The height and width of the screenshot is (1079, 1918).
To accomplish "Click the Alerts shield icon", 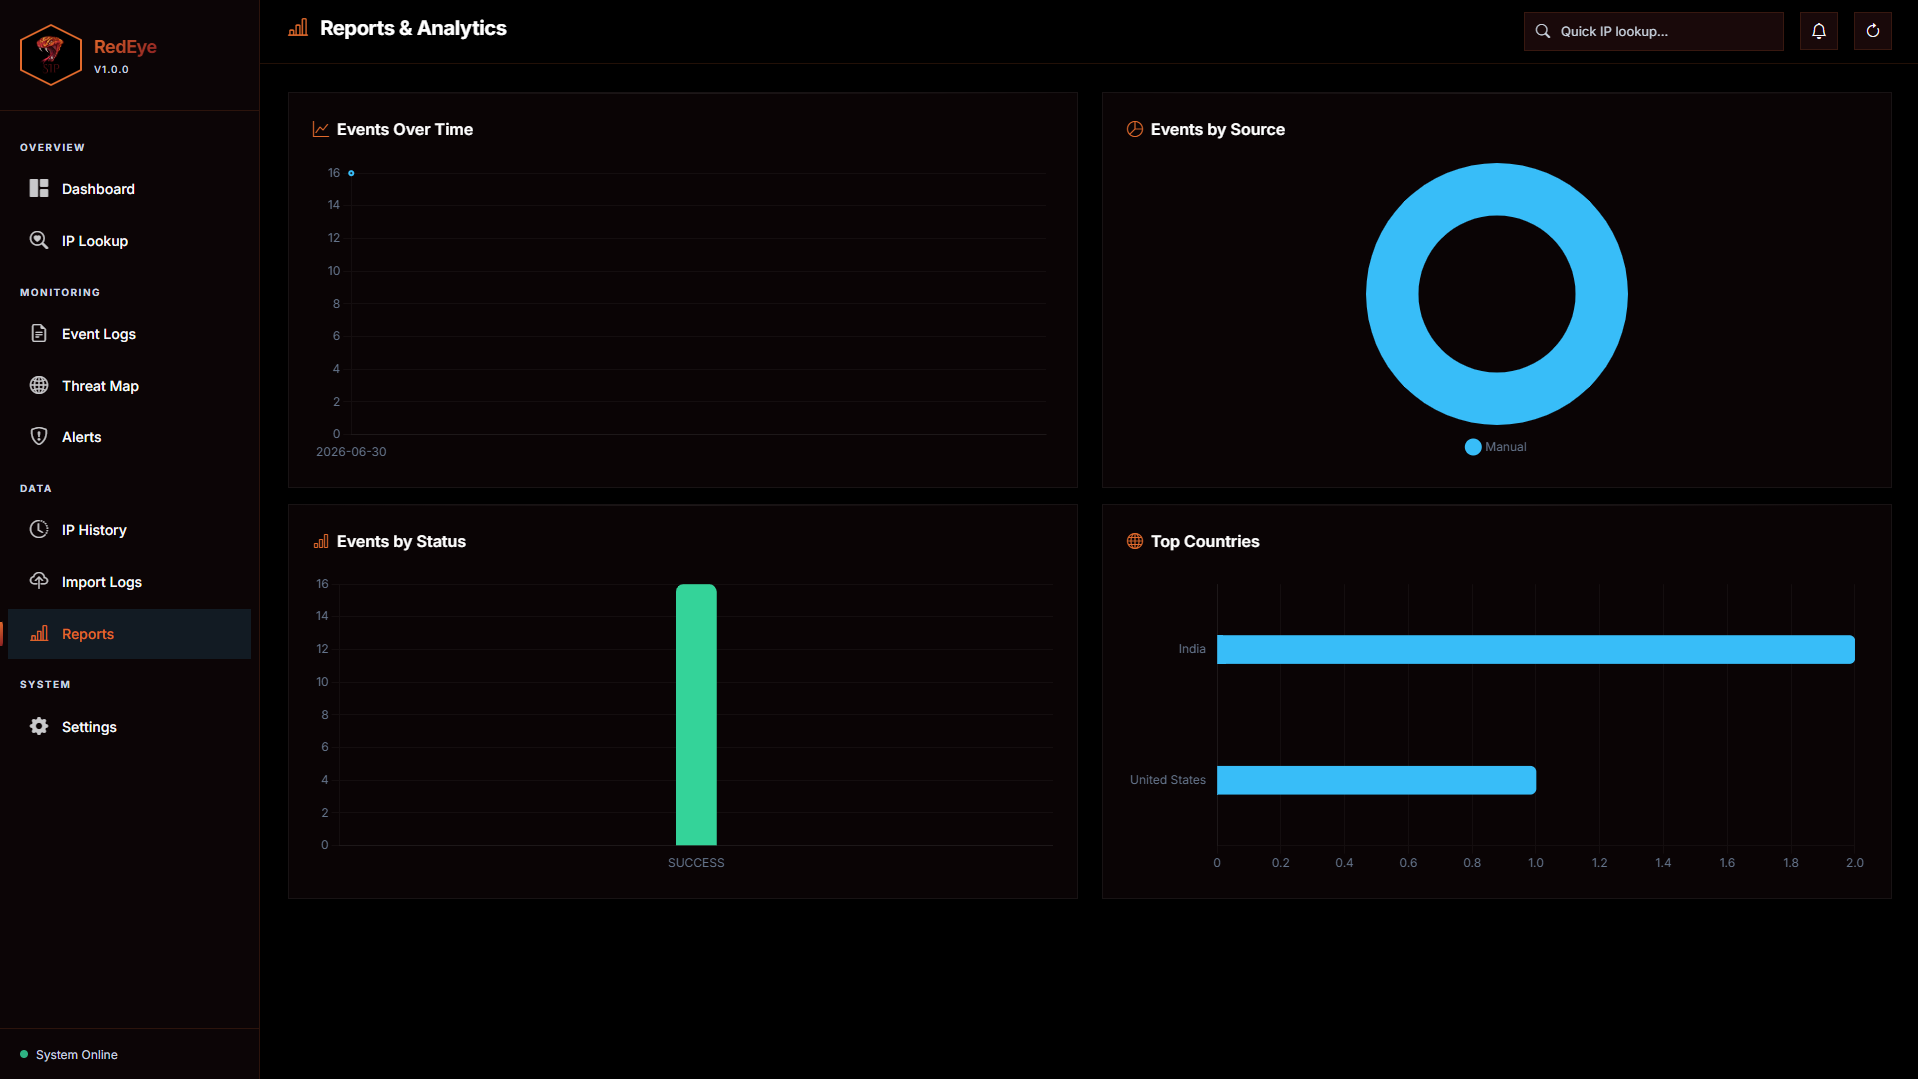I will 39,436.
